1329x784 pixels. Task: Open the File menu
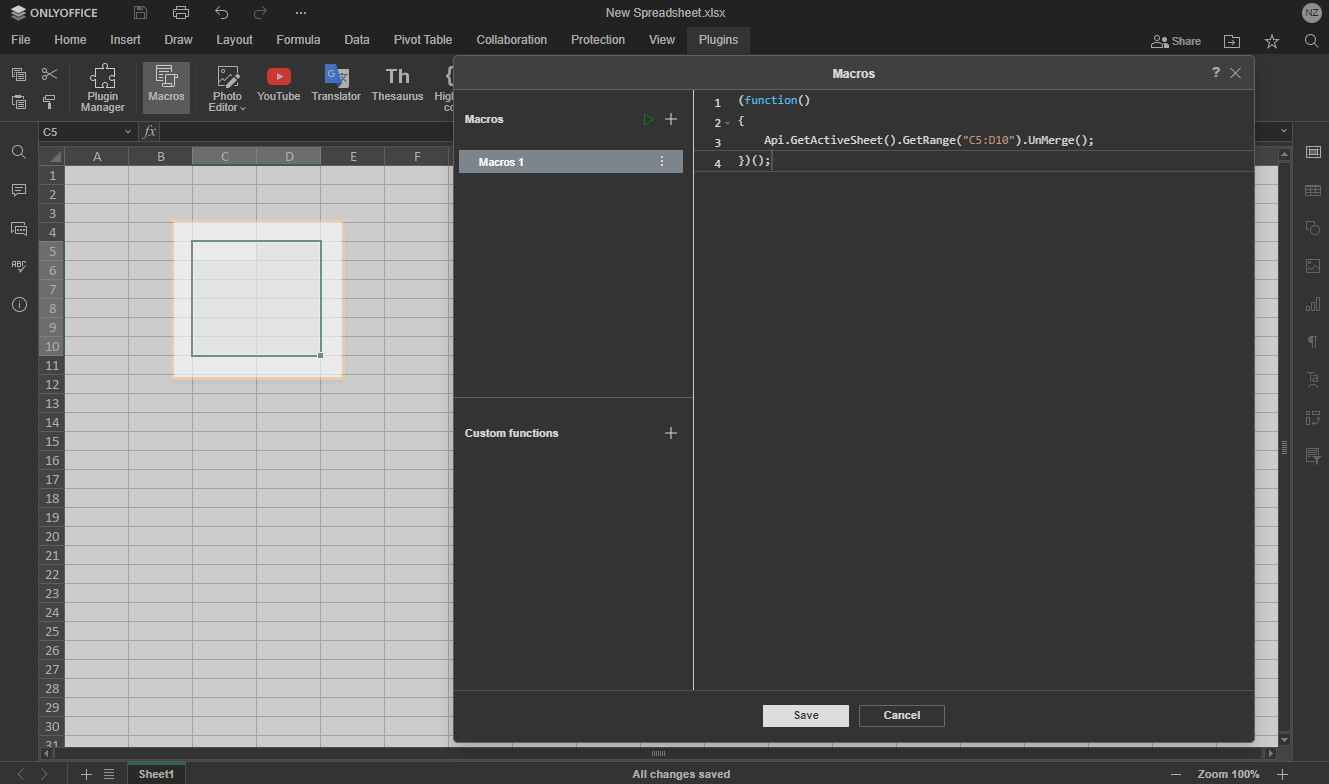[x=20, y=40]
